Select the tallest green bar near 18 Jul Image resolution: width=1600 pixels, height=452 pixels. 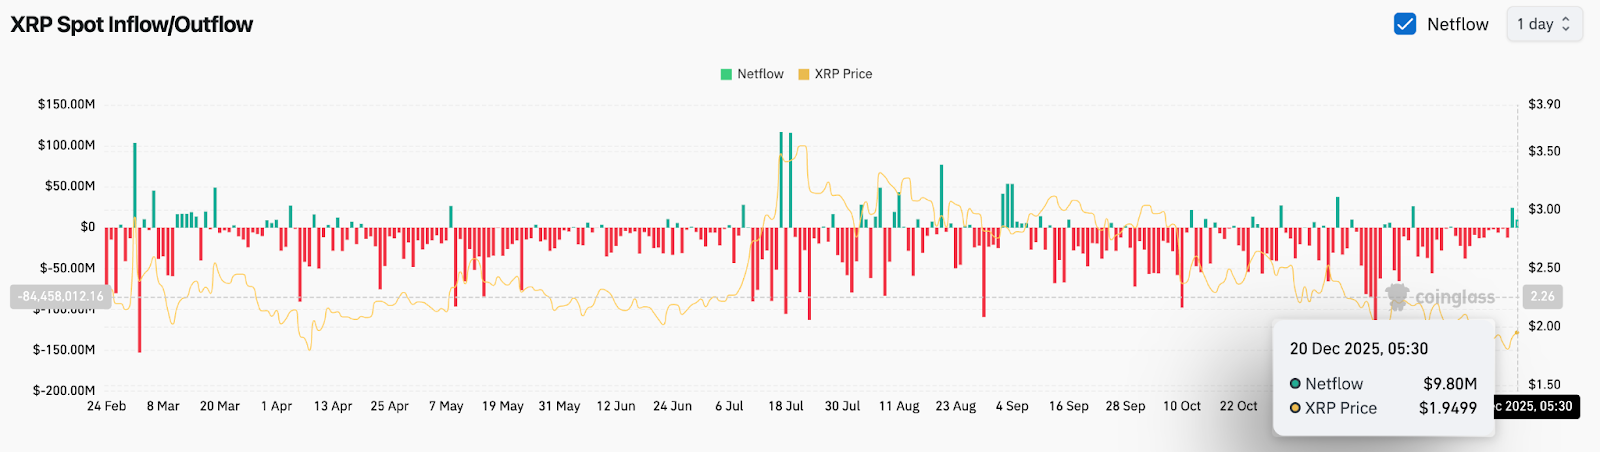point(781,180)
